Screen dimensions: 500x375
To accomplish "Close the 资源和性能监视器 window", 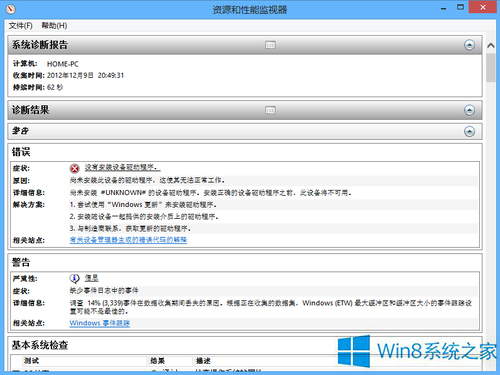I will click(x=483, y=7).
